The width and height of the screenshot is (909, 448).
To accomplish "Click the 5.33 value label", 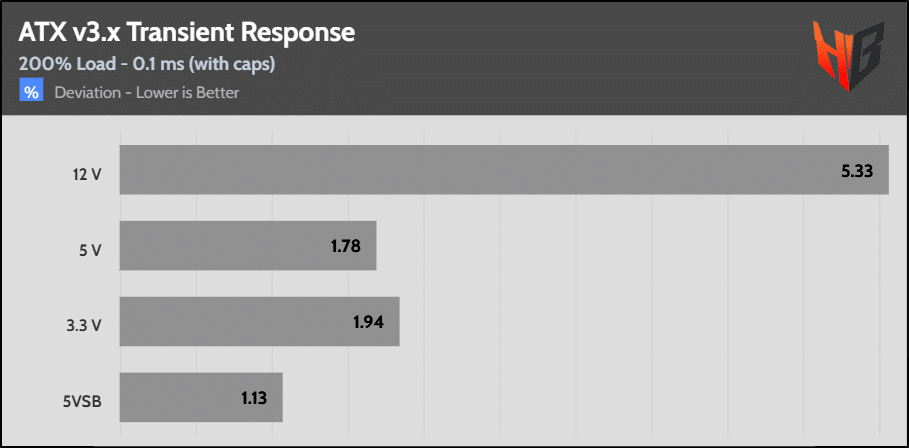I will coord(858,171).
